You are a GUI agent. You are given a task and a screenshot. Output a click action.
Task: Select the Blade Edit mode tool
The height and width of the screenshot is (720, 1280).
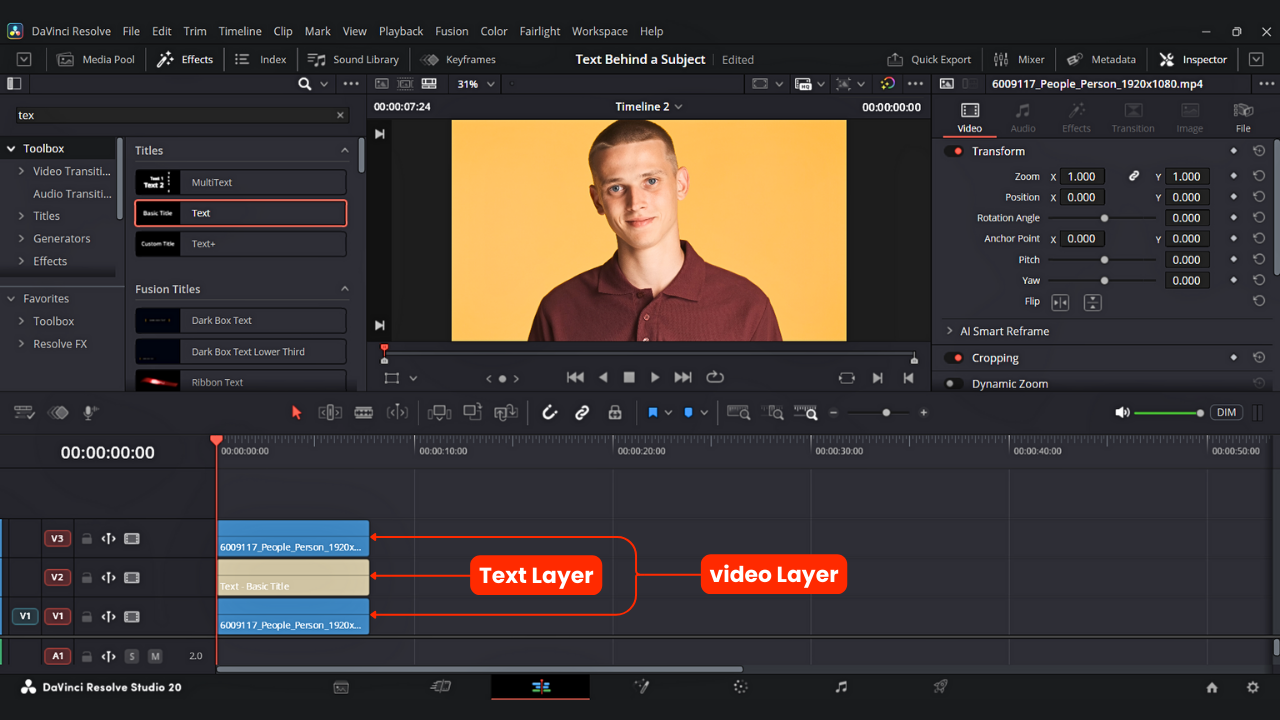coord(363,412)
